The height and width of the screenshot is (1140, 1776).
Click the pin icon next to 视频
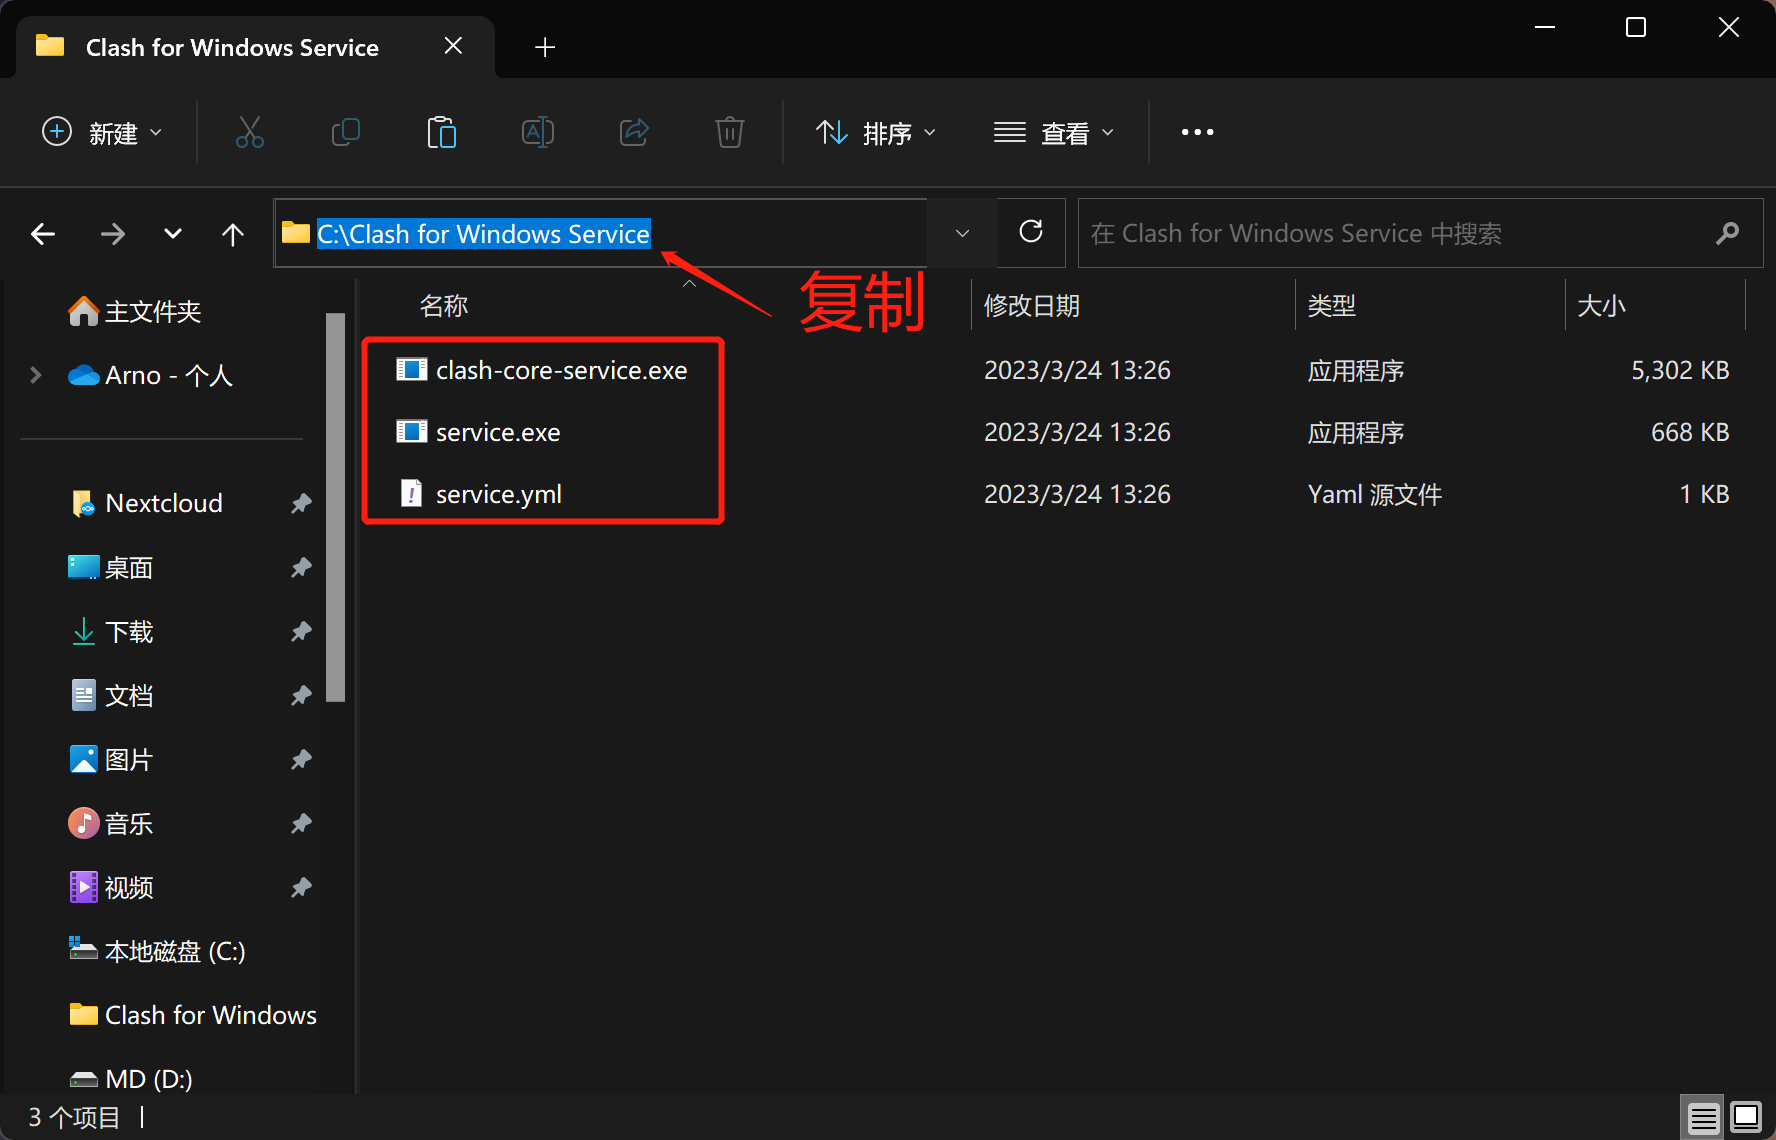(x=301, y=887)
